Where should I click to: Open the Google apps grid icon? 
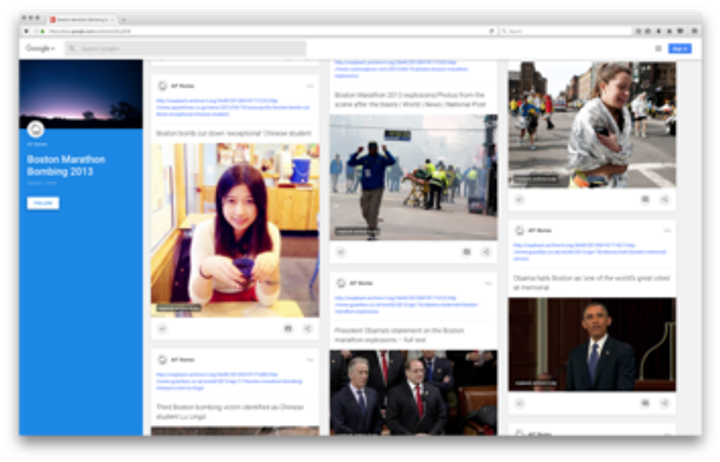pos(658,48)
